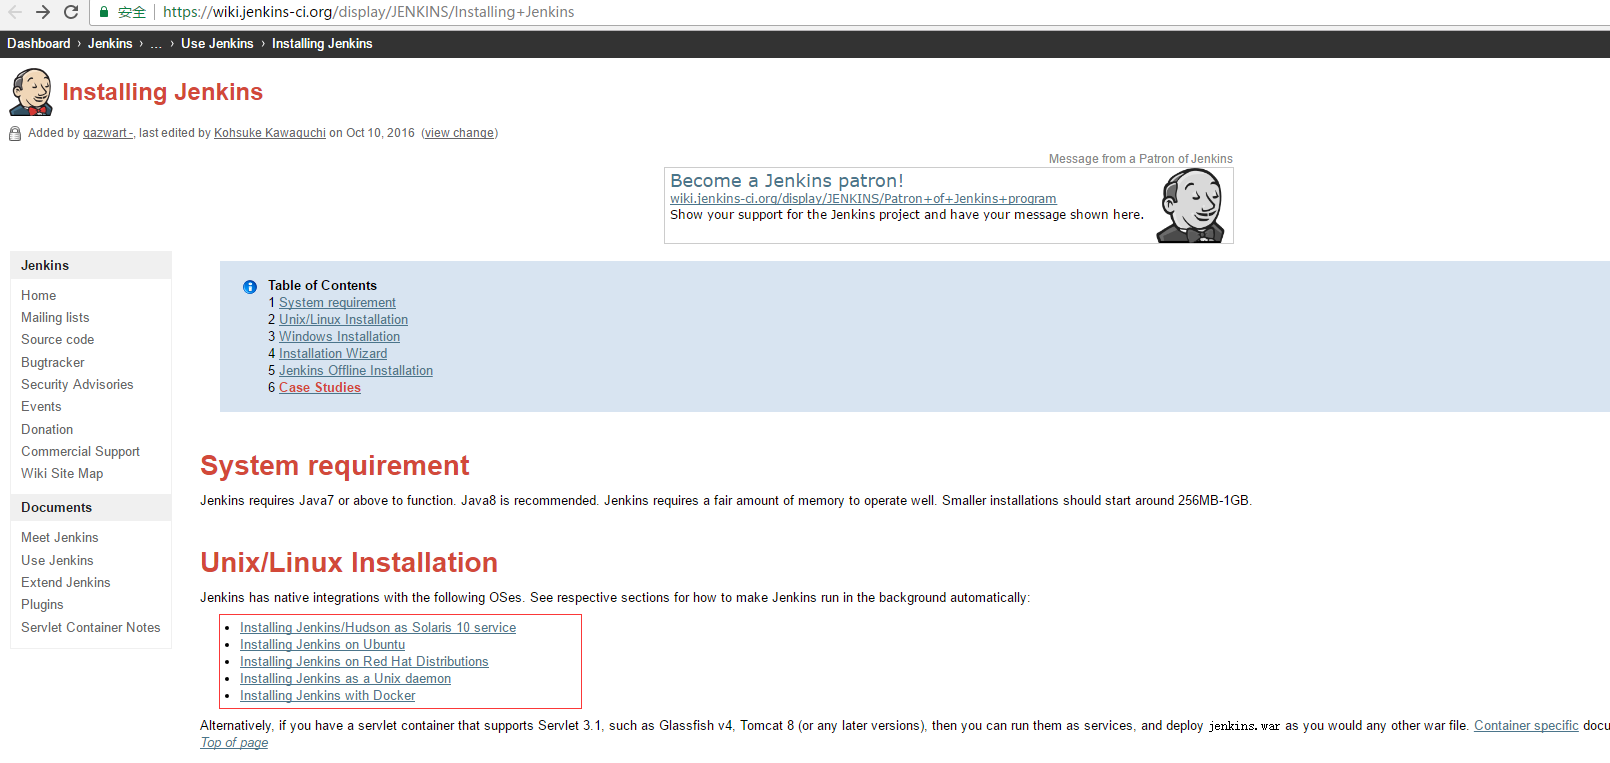Screen dimensions: 1610x763
Task: Click the page restrictions lock icon
Action: point(15,134)
